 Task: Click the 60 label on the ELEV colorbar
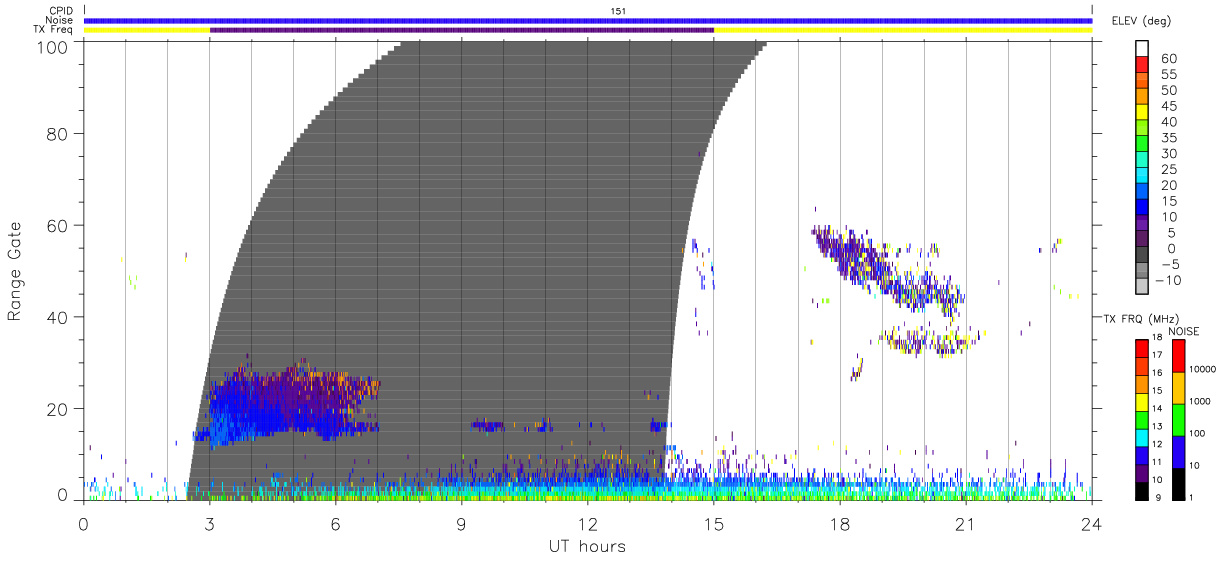tap(1168, 59)
